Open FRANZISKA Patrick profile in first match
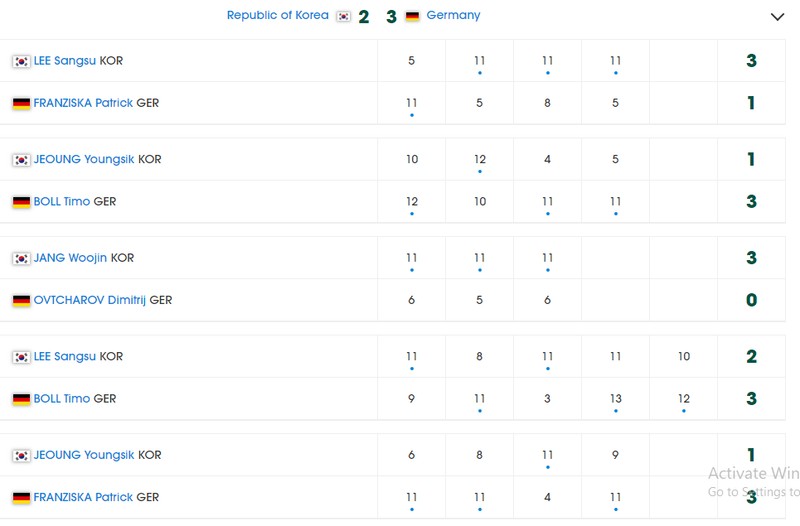This screenshot has width=800, height=526. tap(83, 103)
